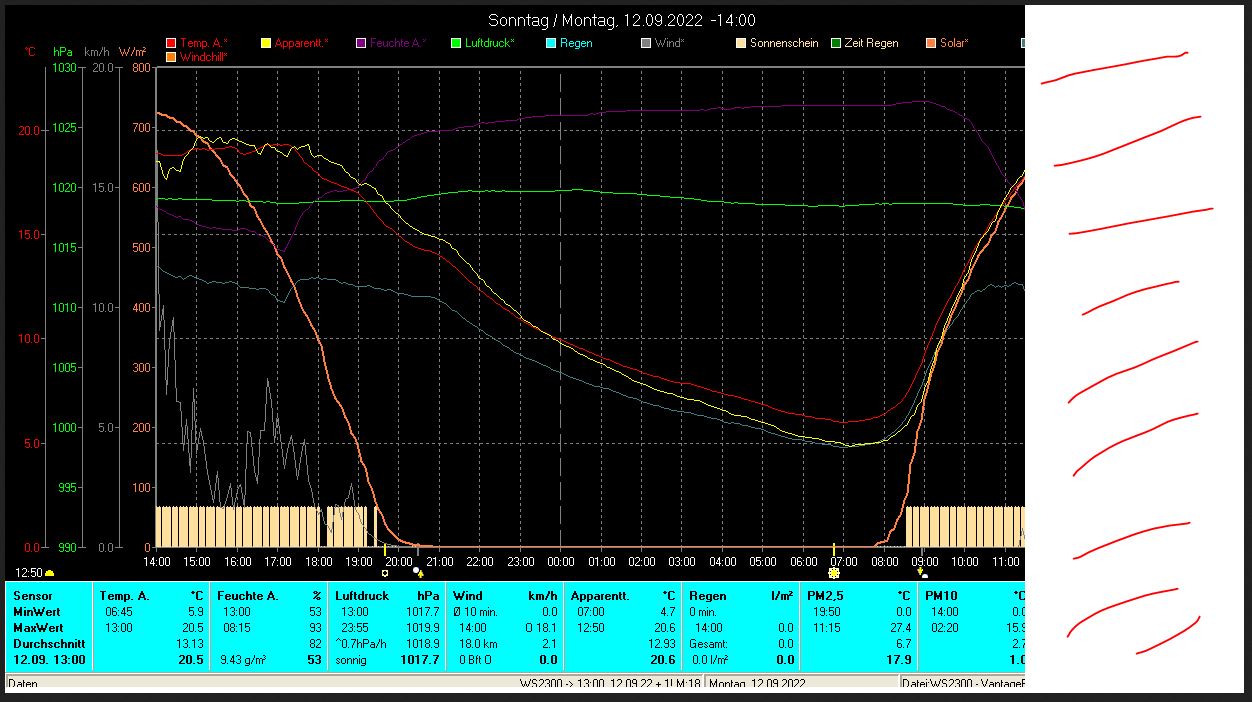Toggle the yellow Apparentt. legend box

click(266, 43)
